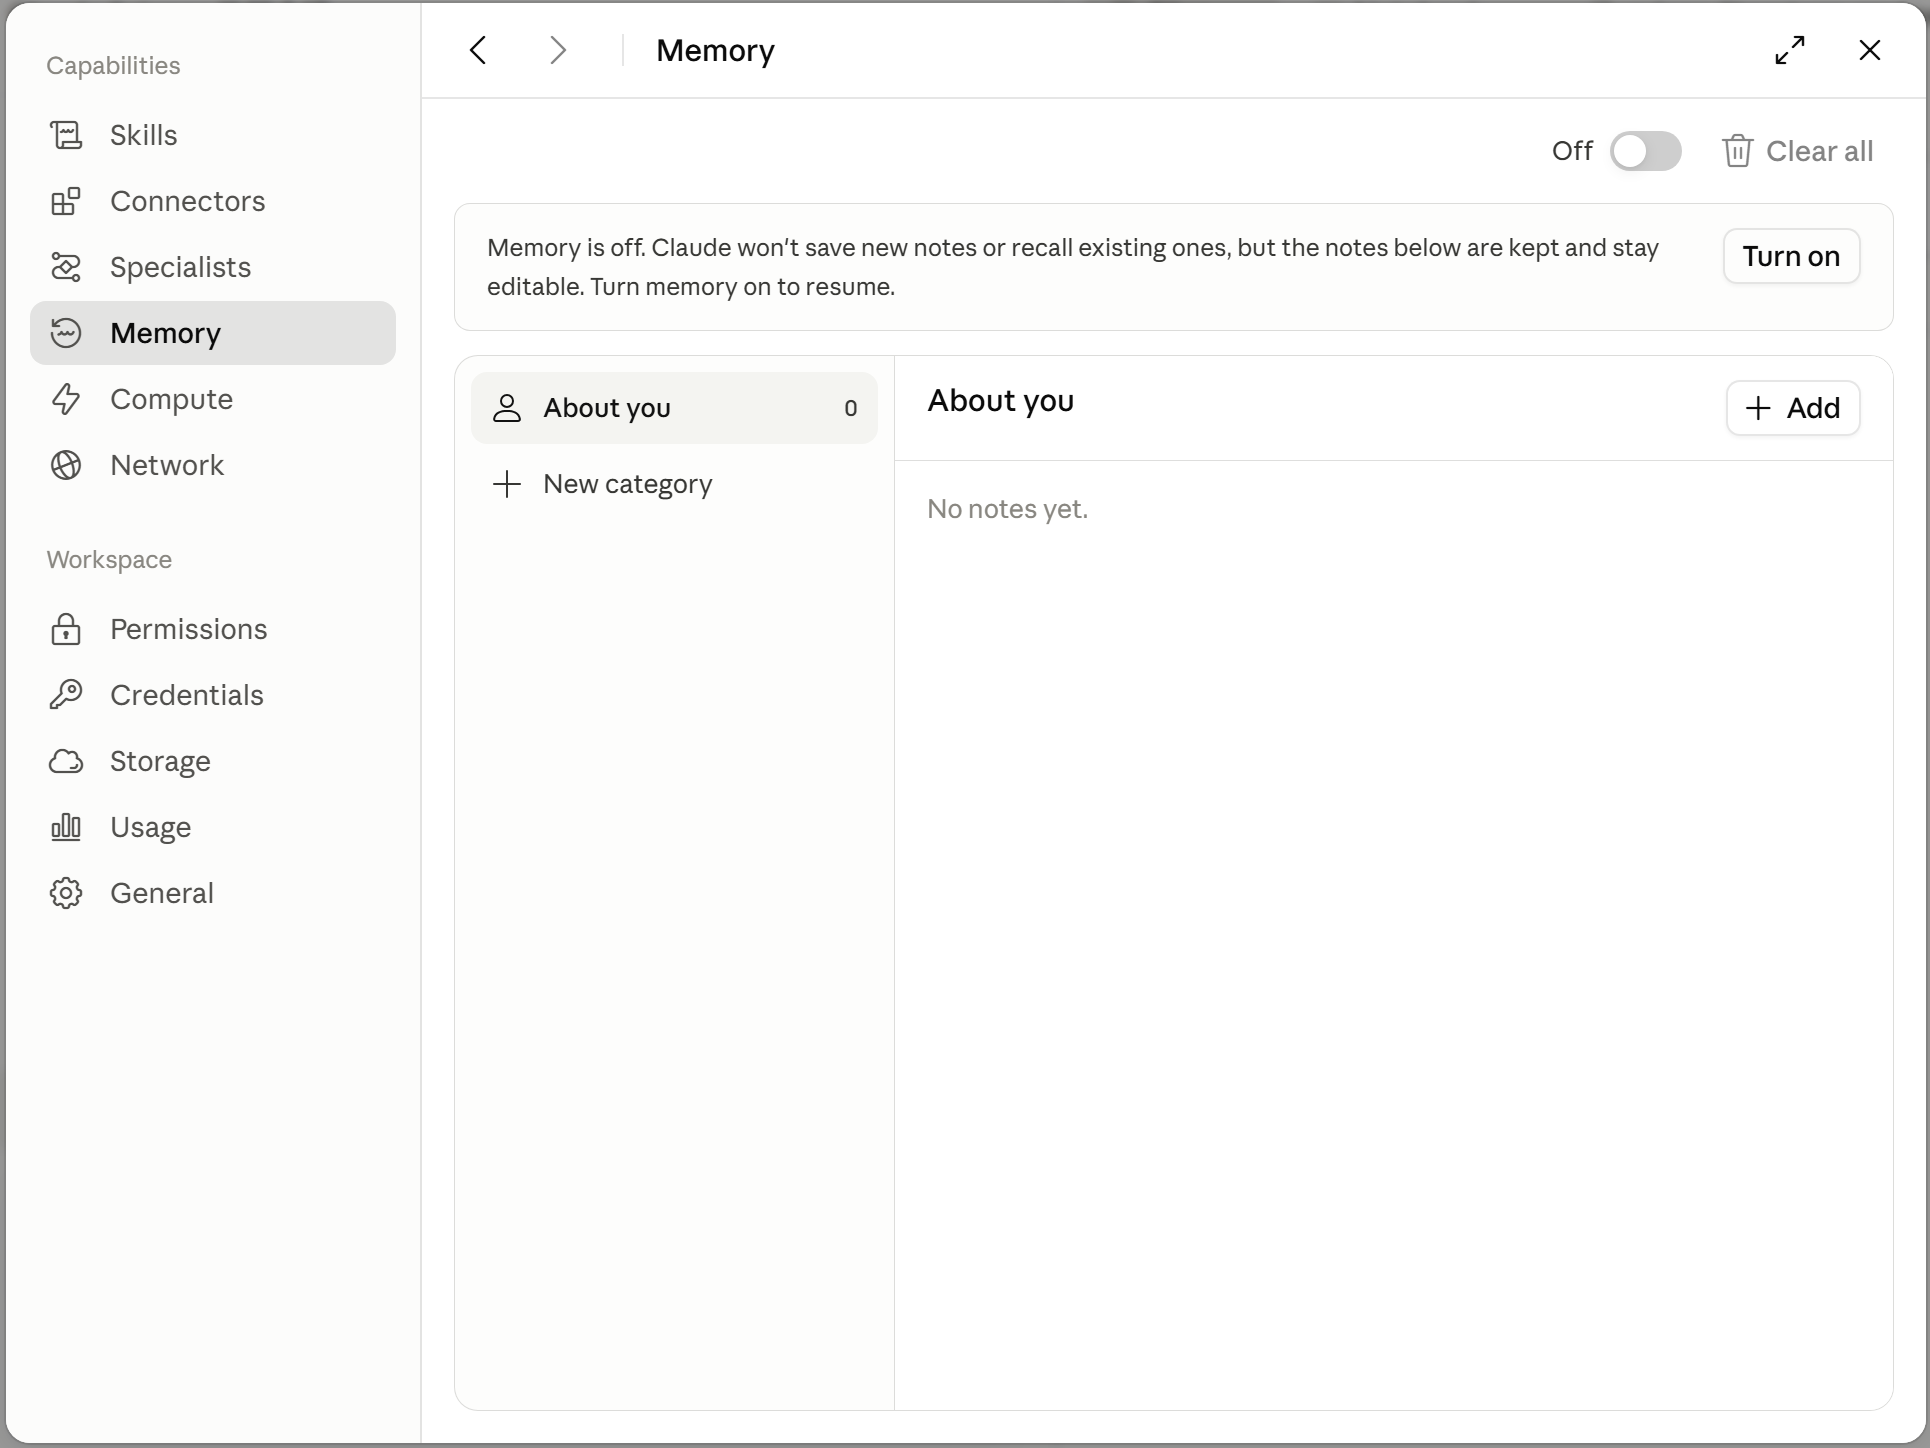Open the Credentials workspace settings
The width and height of the screenshot is (1930, 1448).
tap(213, 695)
